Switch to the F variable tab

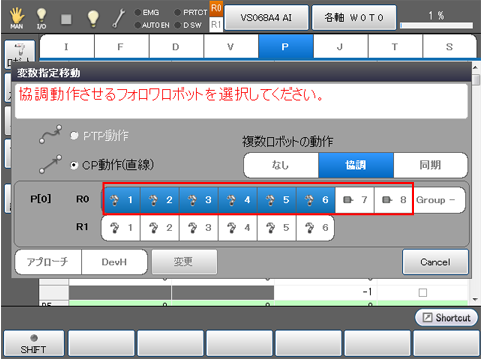pos(122,47)
